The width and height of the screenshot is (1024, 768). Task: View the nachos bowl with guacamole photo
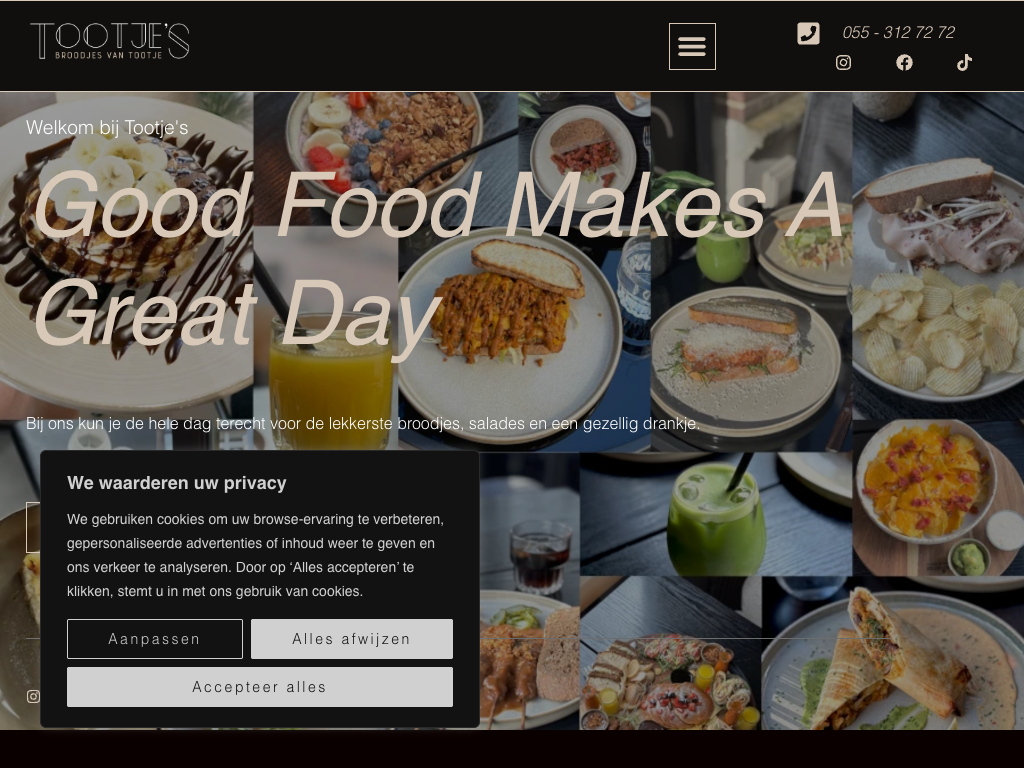[938, 498]
